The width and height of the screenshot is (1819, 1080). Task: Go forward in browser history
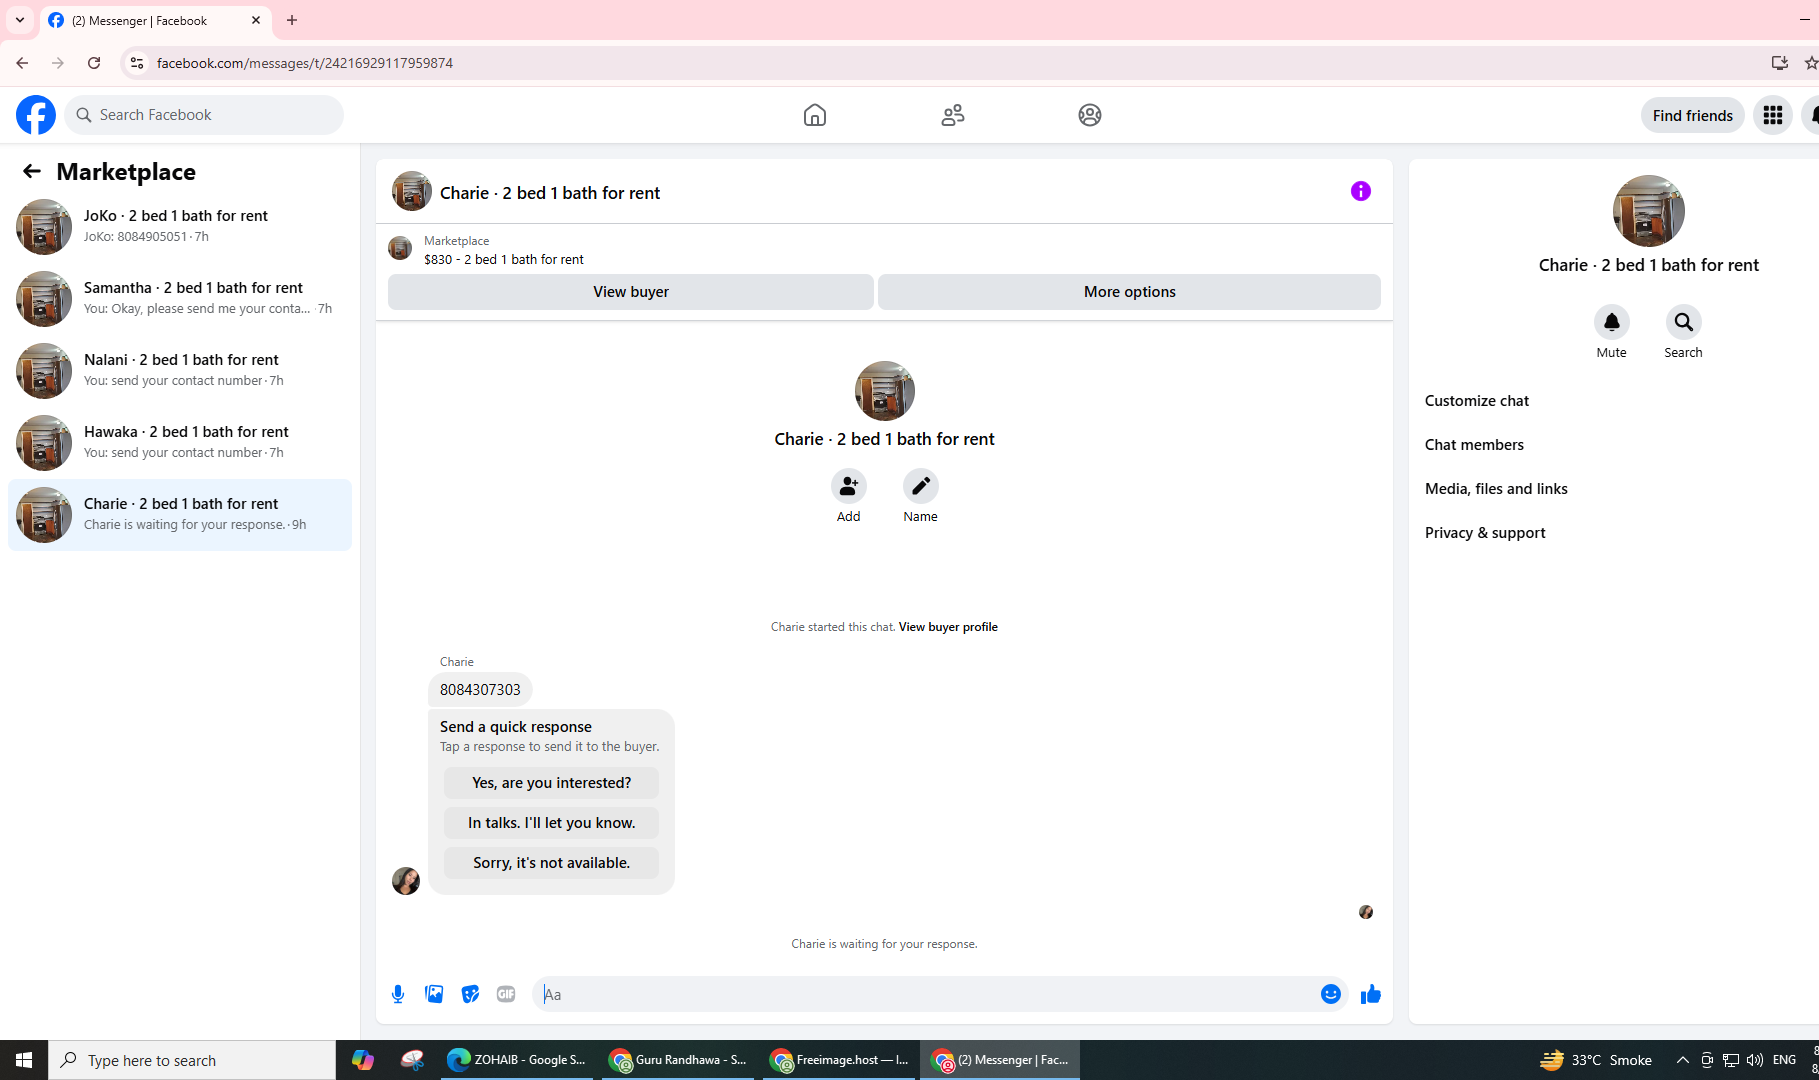[58, 63]
